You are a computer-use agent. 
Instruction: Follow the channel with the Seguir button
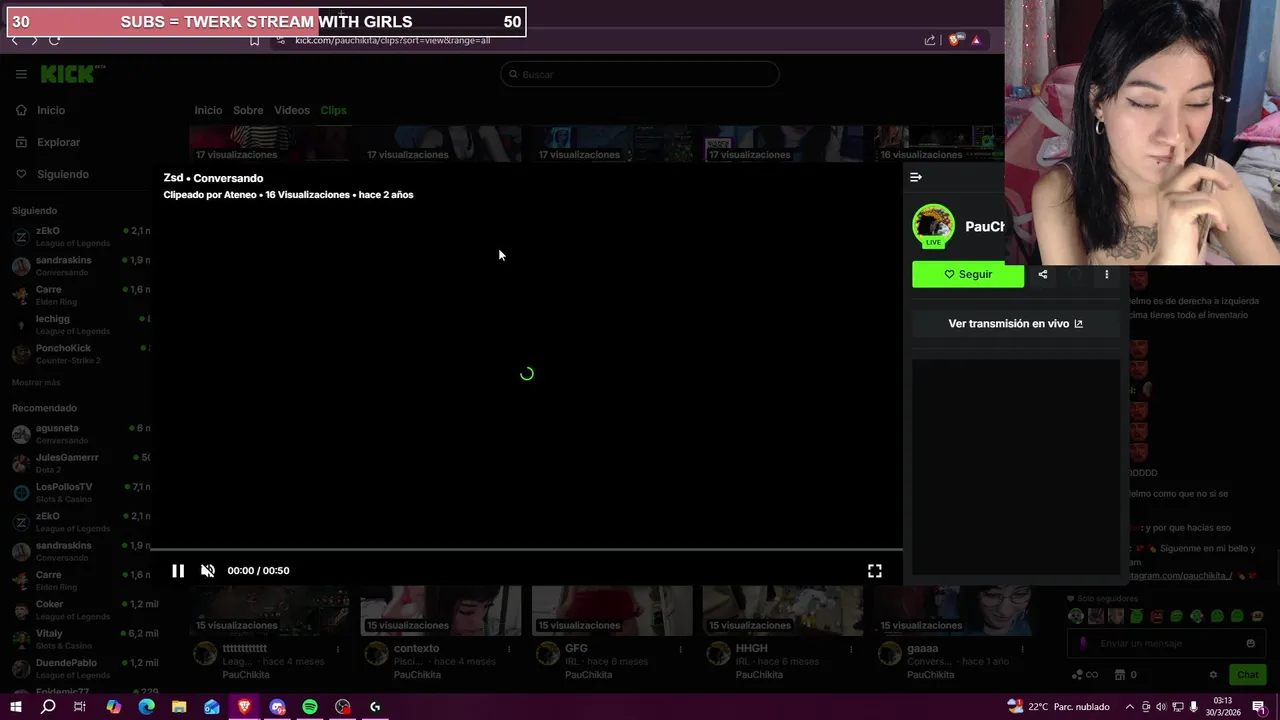click(968, 274)
